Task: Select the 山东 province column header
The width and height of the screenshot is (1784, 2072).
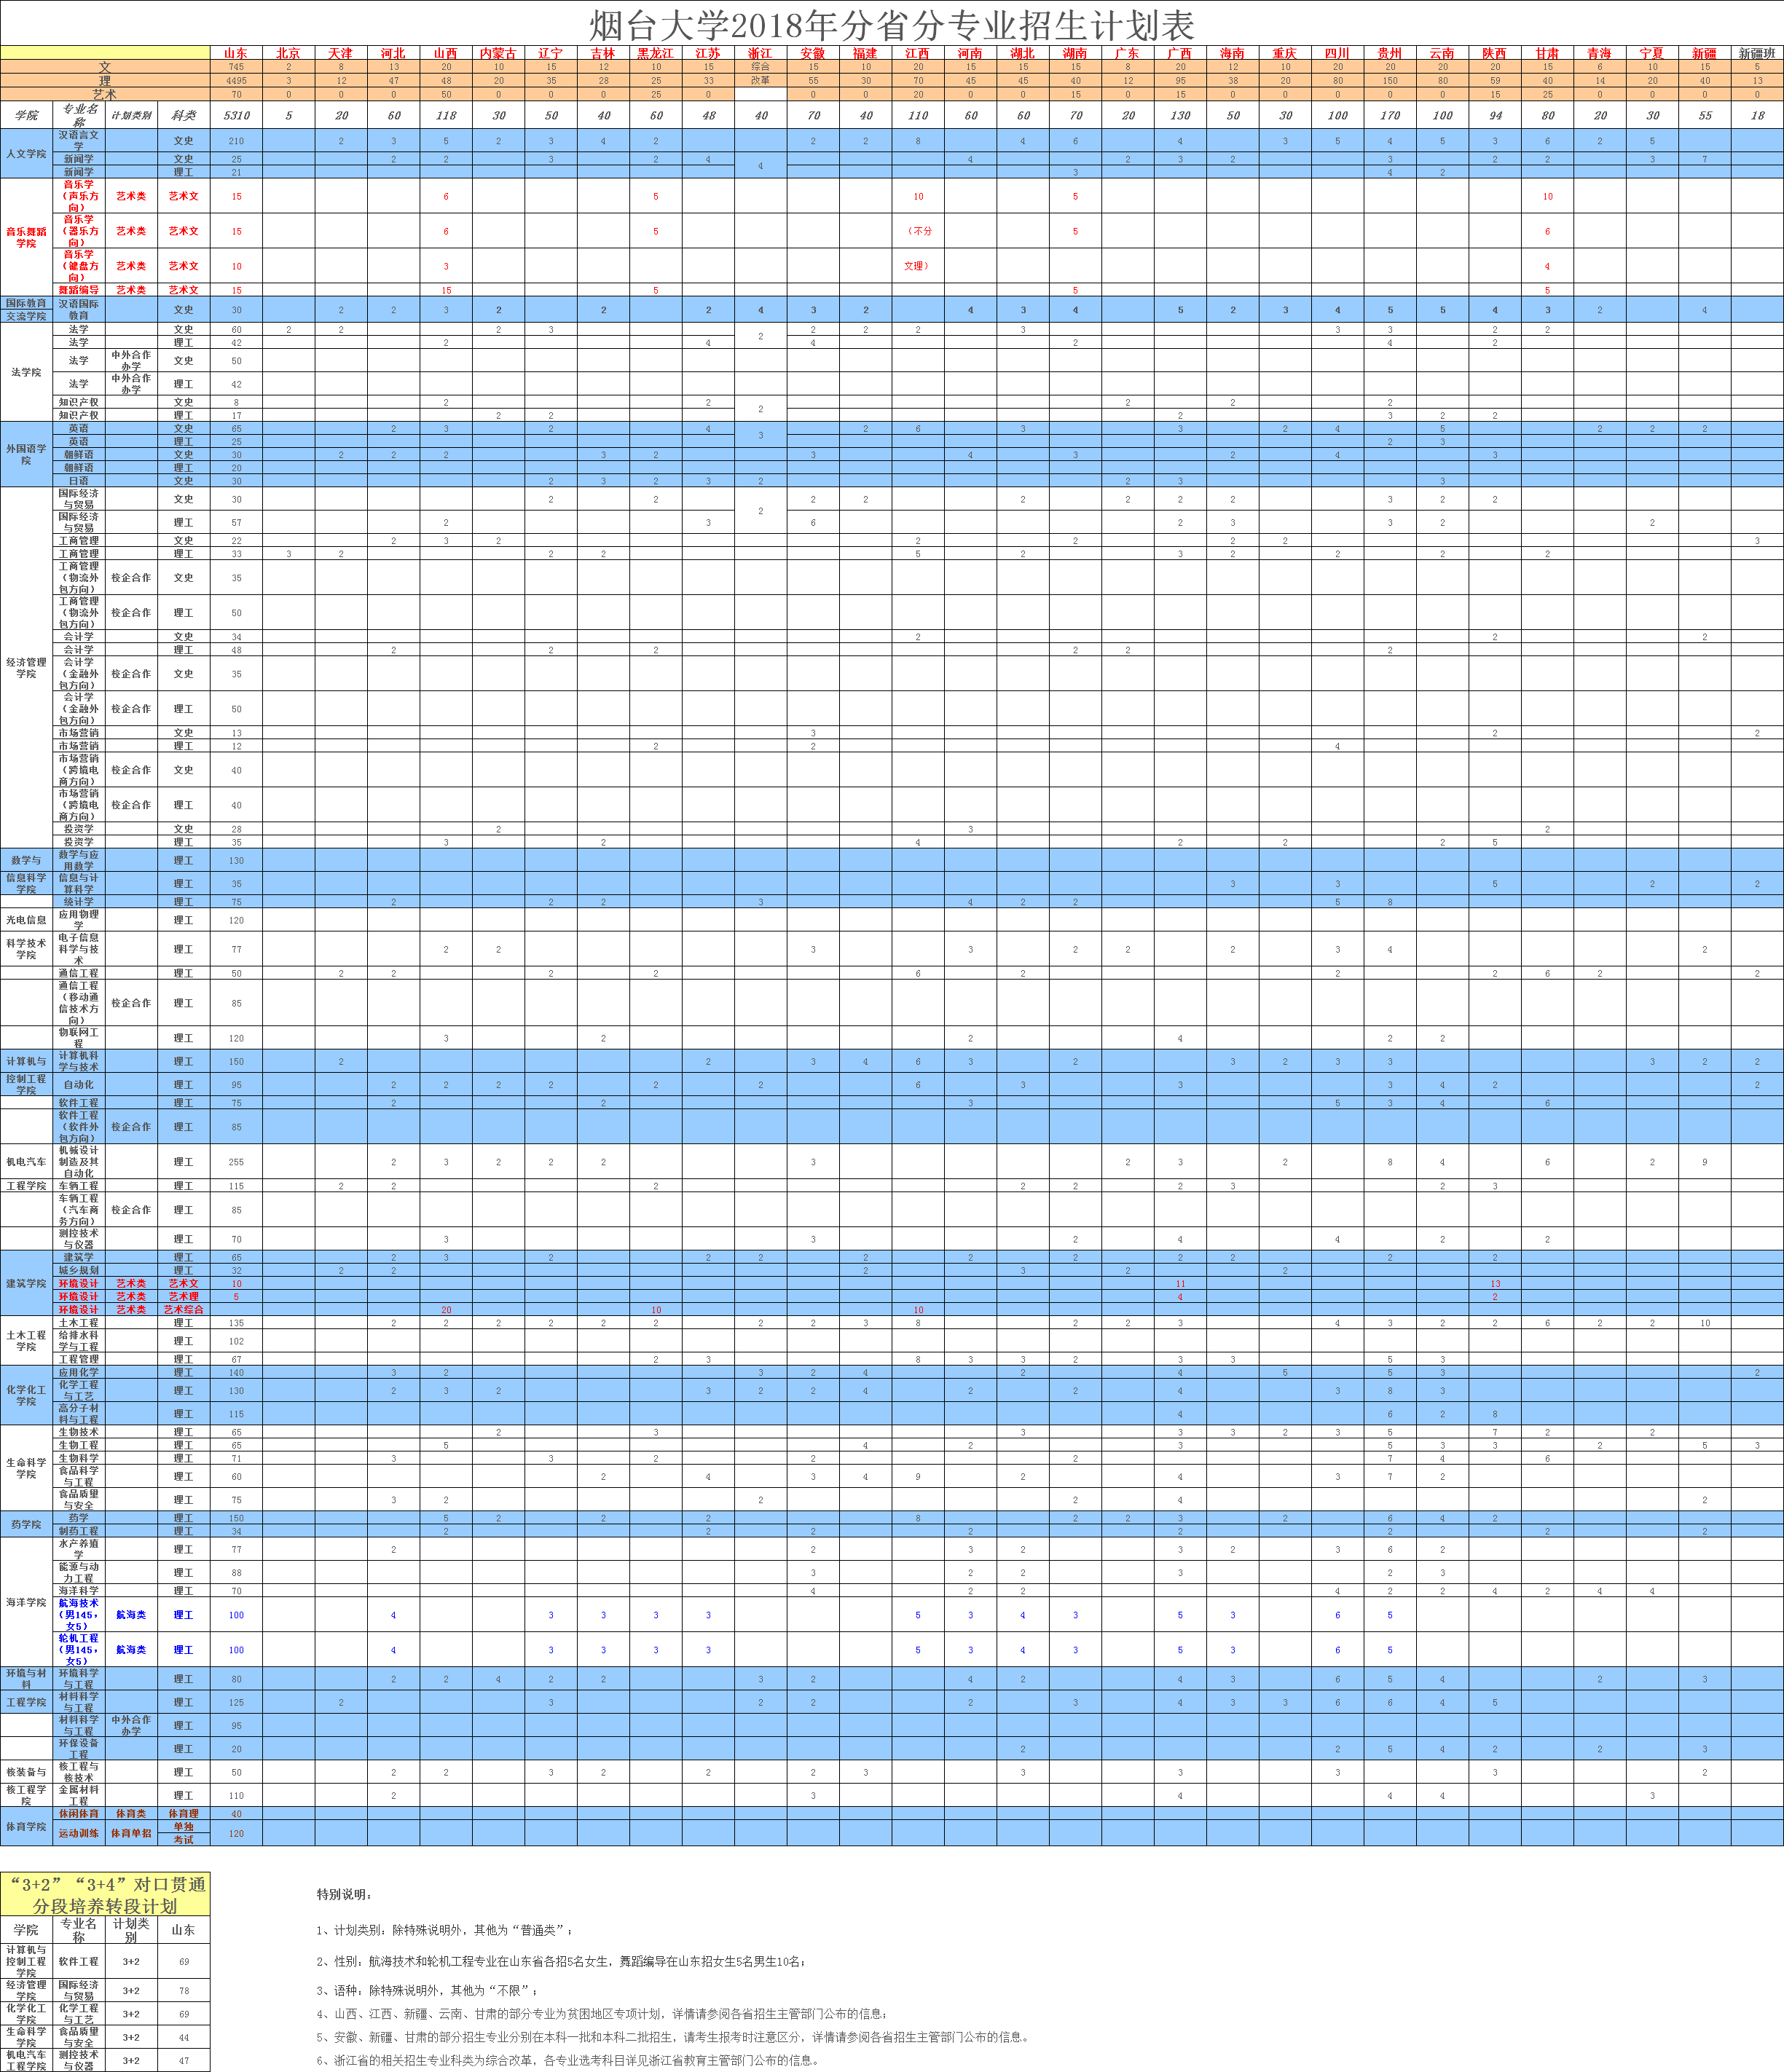Action: click(236, 53)
